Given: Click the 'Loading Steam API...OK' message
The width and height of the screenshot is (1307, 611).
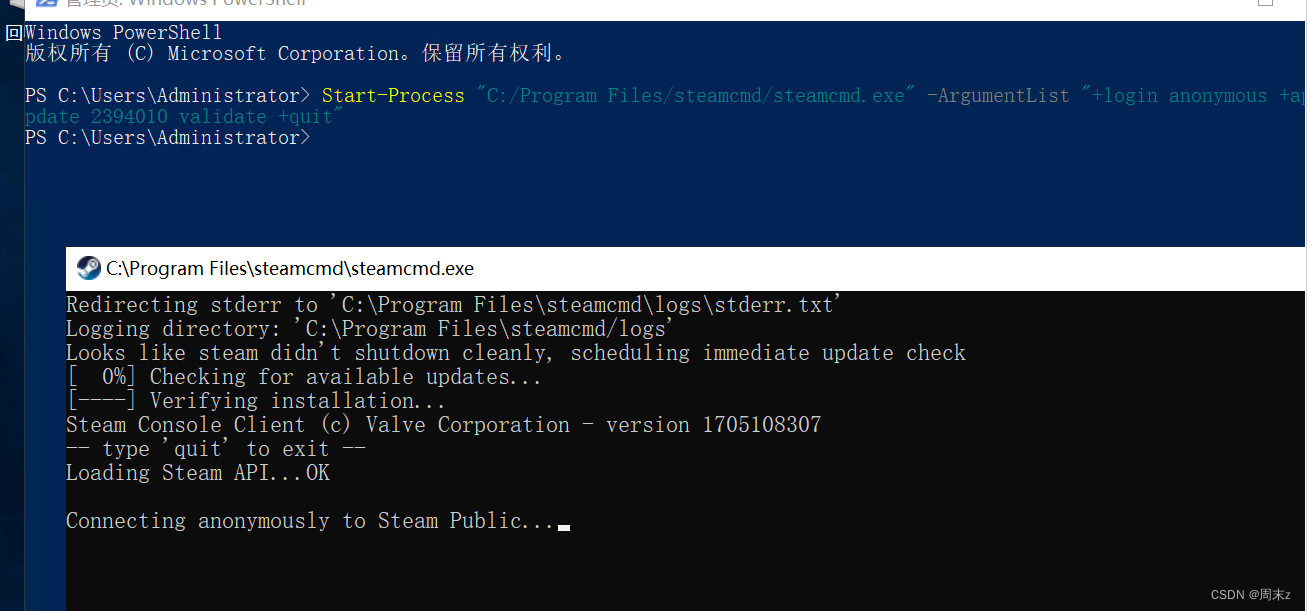Looking at the screenshot, I should point(197,472).
